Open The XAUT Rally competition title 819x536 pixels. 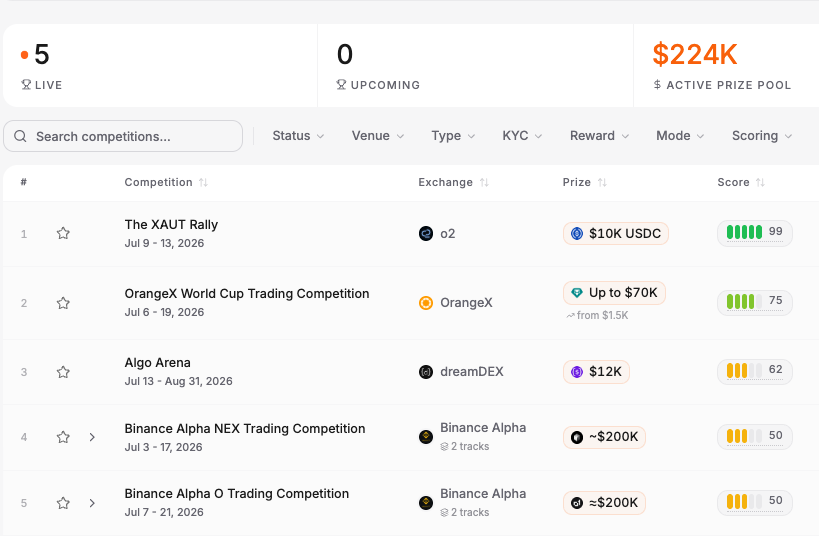coord(171,224)
